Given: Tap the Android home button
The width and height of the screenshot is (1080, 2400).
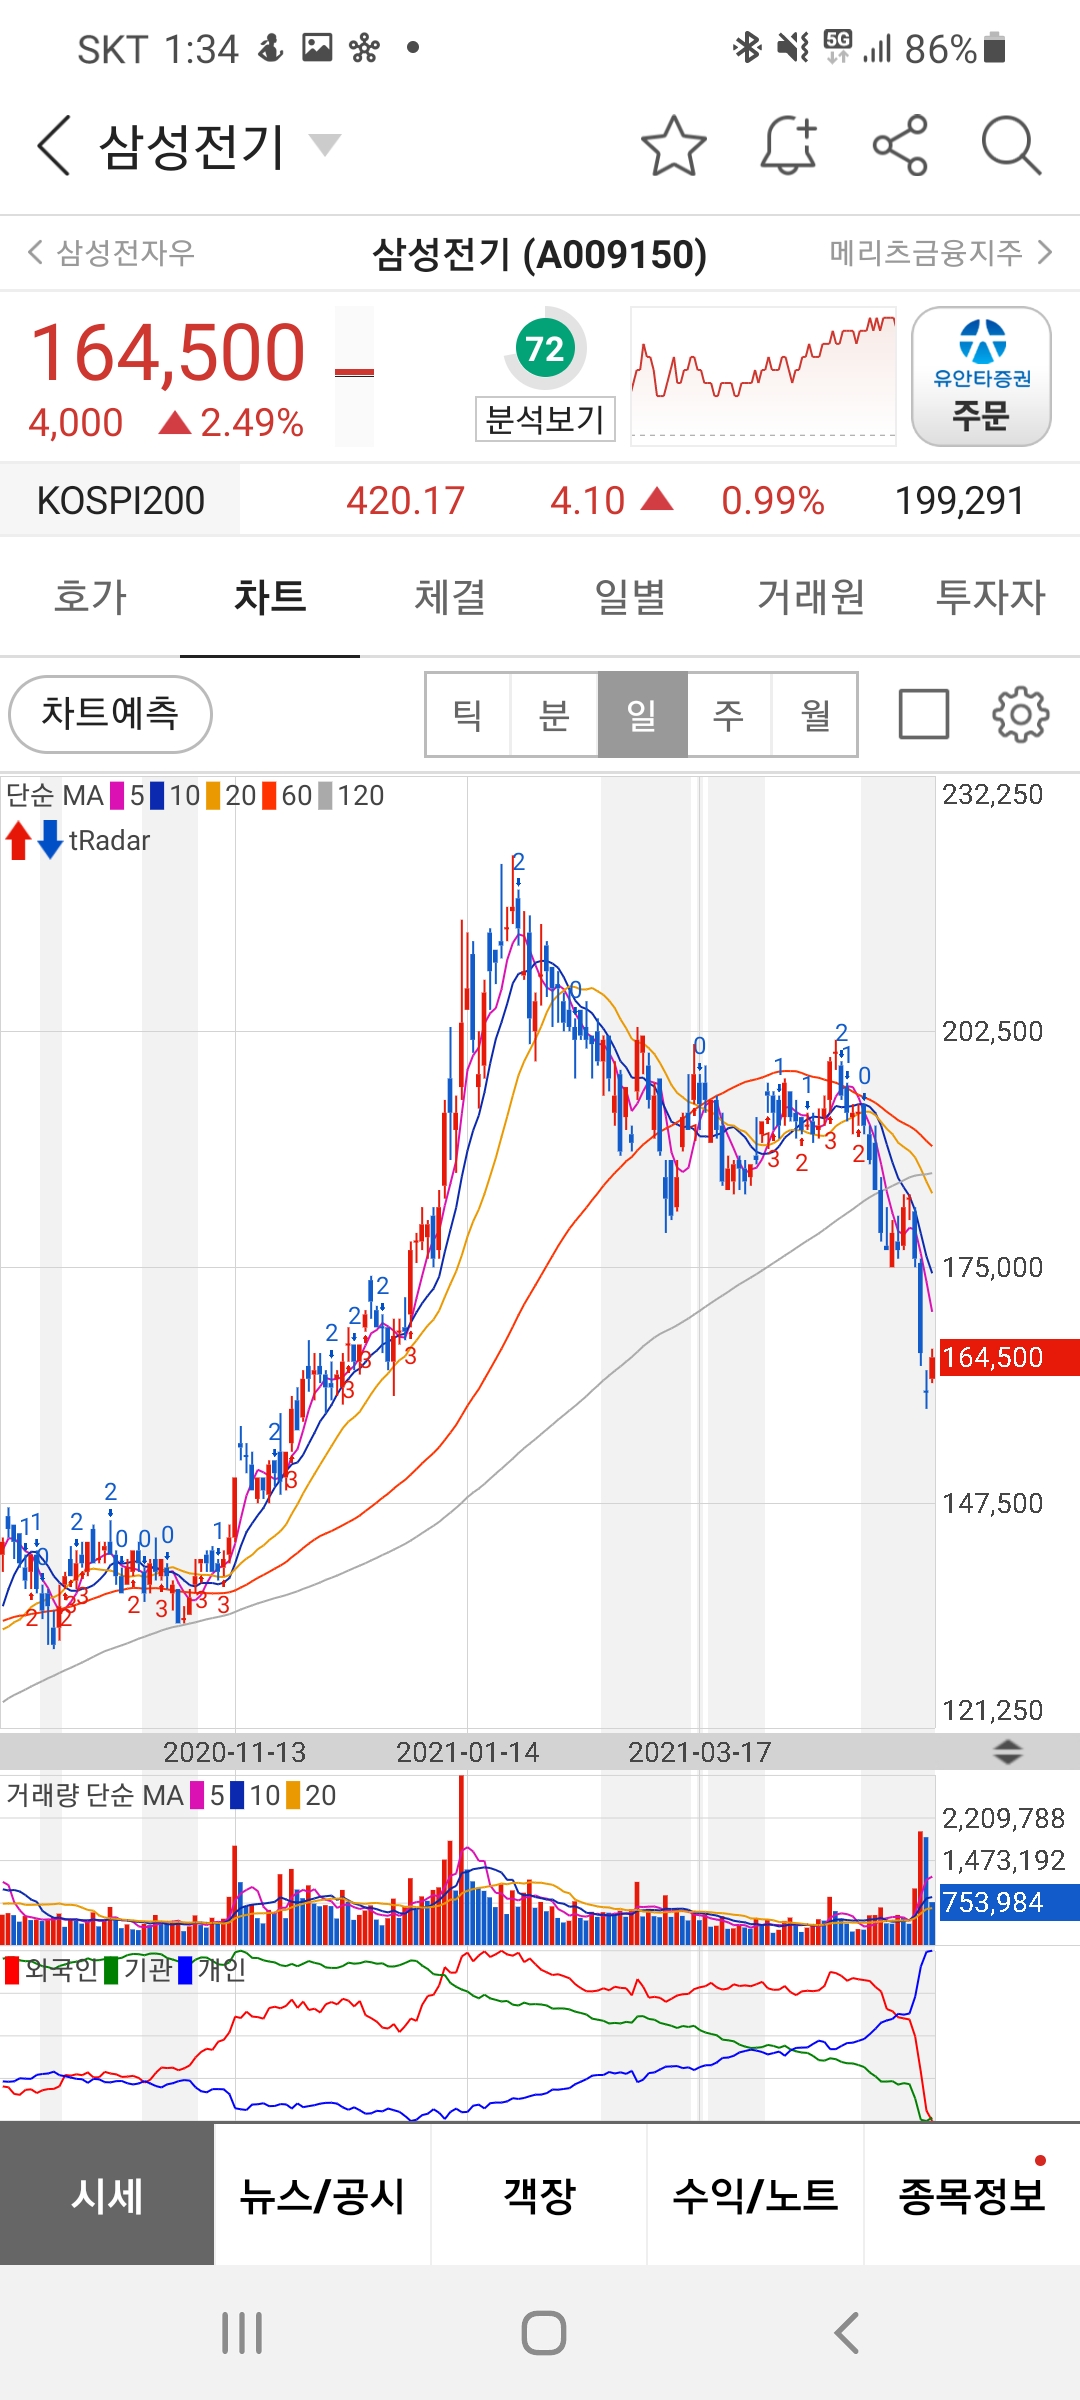Looking at the screenshot, I should click(x=543, y=2333).
